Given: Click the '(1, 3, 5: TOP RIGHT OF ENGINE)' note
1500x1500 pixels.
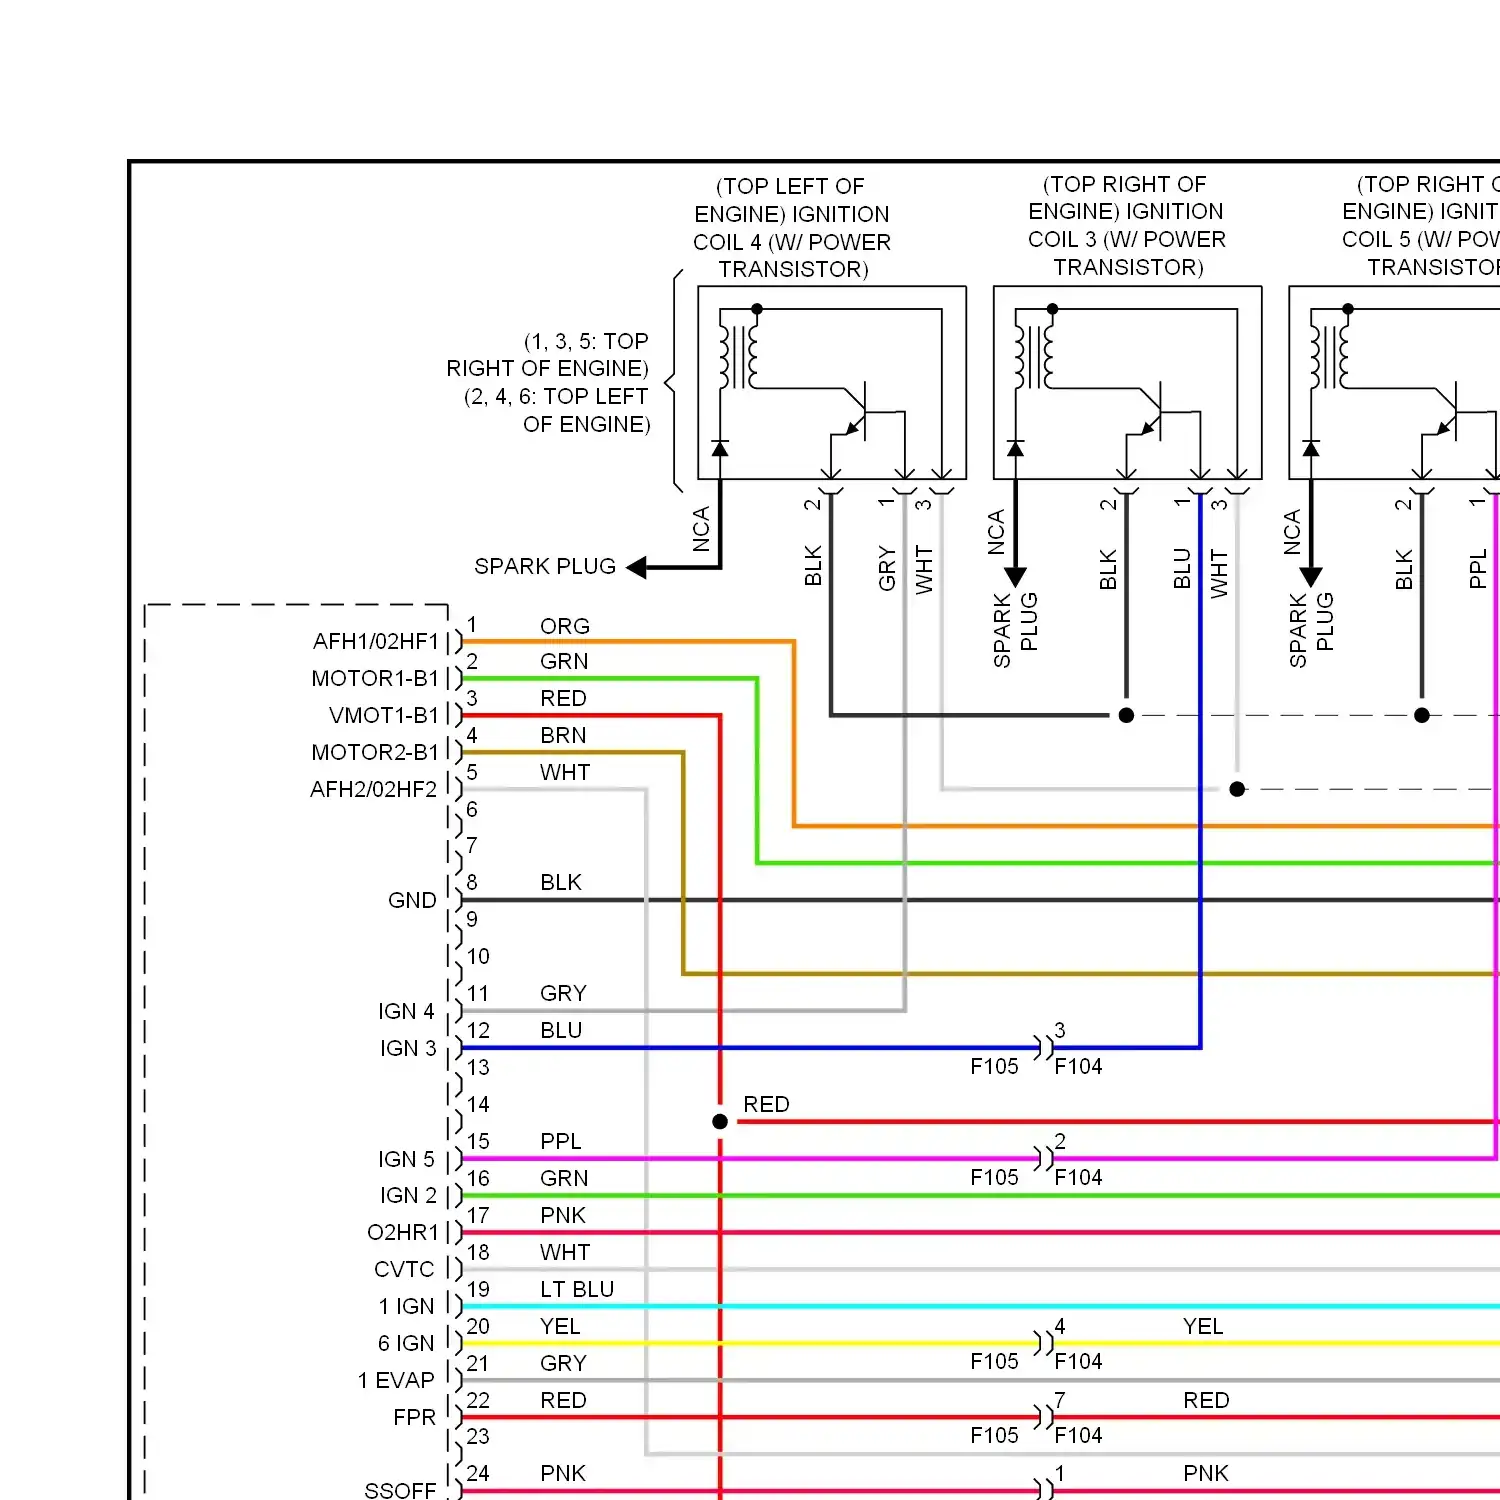Looking at the screenshot, I should point(547,355).
